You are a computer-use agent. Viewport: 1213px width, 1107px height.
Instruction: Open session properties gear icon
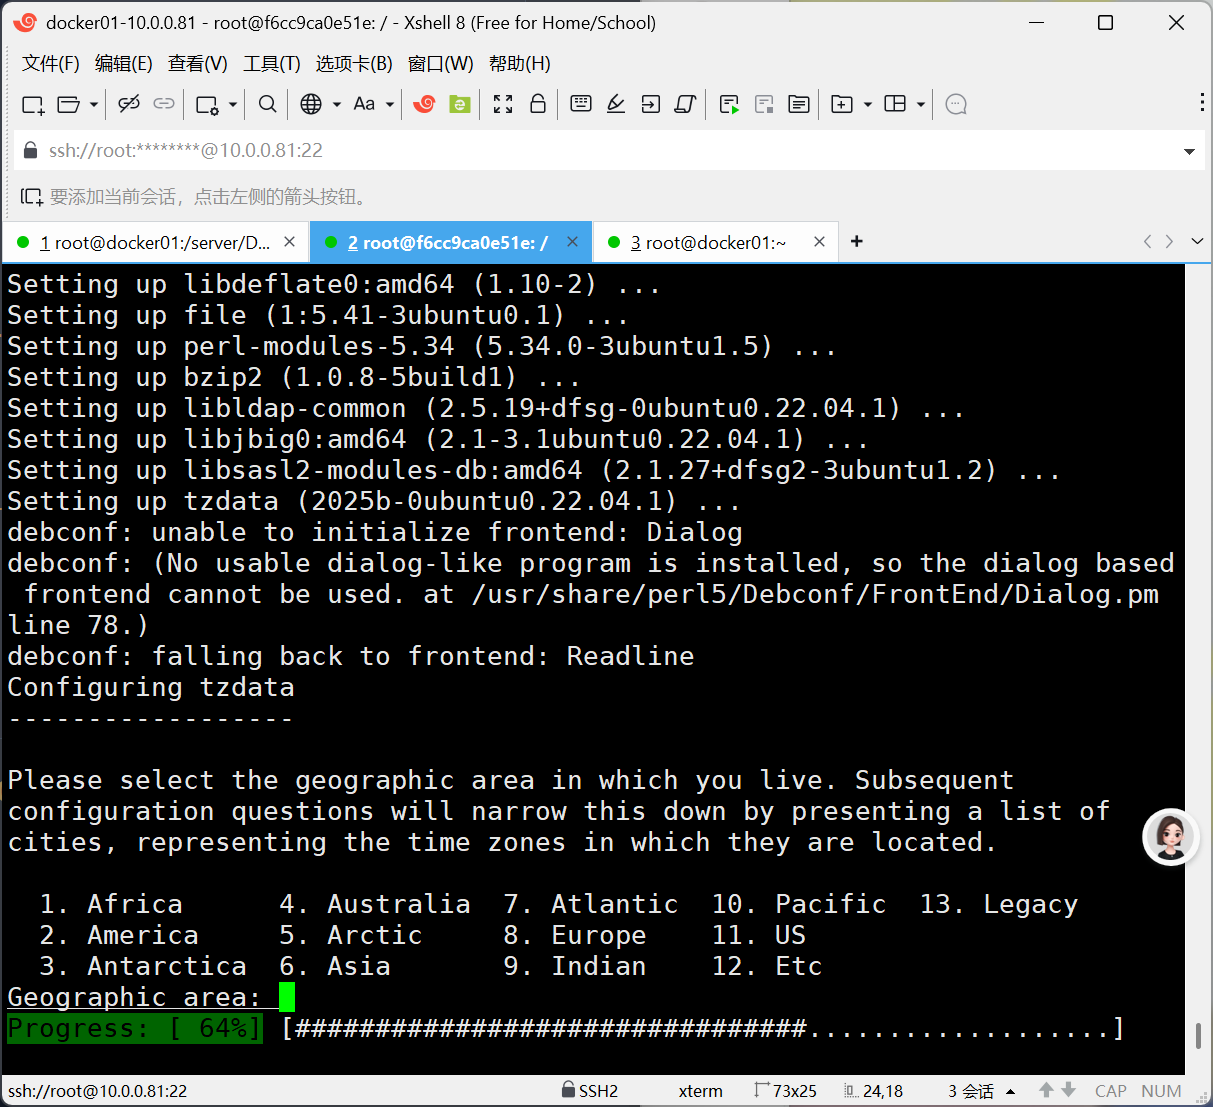(208, 104)
